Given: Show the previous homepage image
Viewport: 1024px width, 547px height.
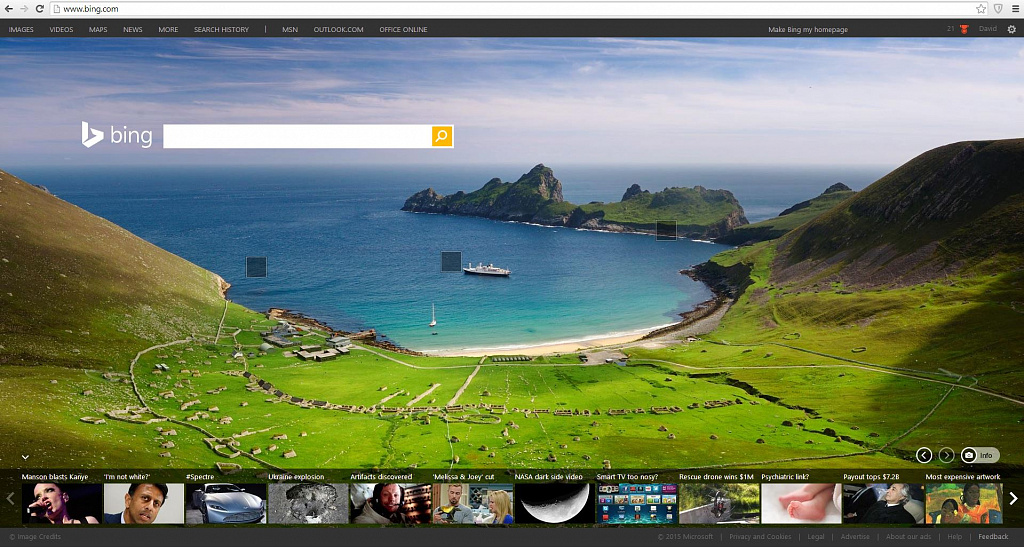Looking at the screenshot, I should pos(923,455).
